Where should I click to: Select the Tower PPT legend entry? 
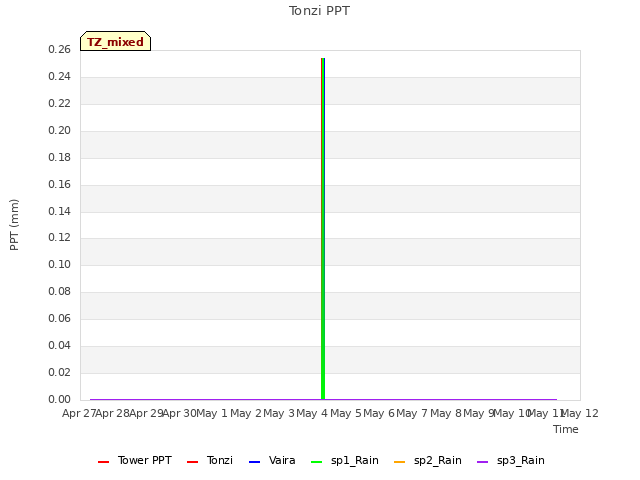135,460
